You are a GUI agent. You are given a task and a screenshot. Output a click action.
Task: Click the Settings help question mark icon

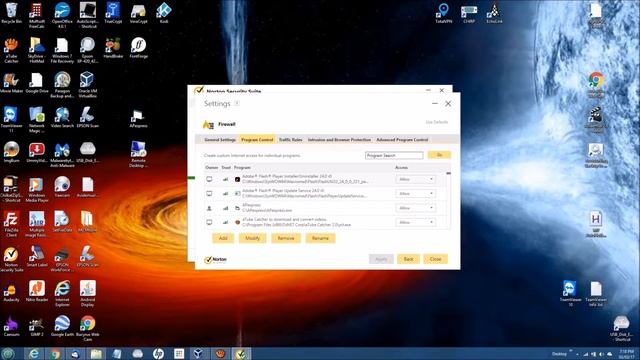tap(237, 103)
